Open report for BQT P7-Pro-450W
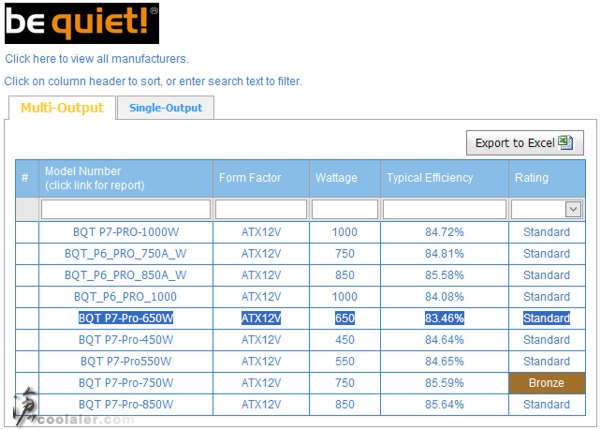Screen dimensions: 600x430 (x=126, y=340)
